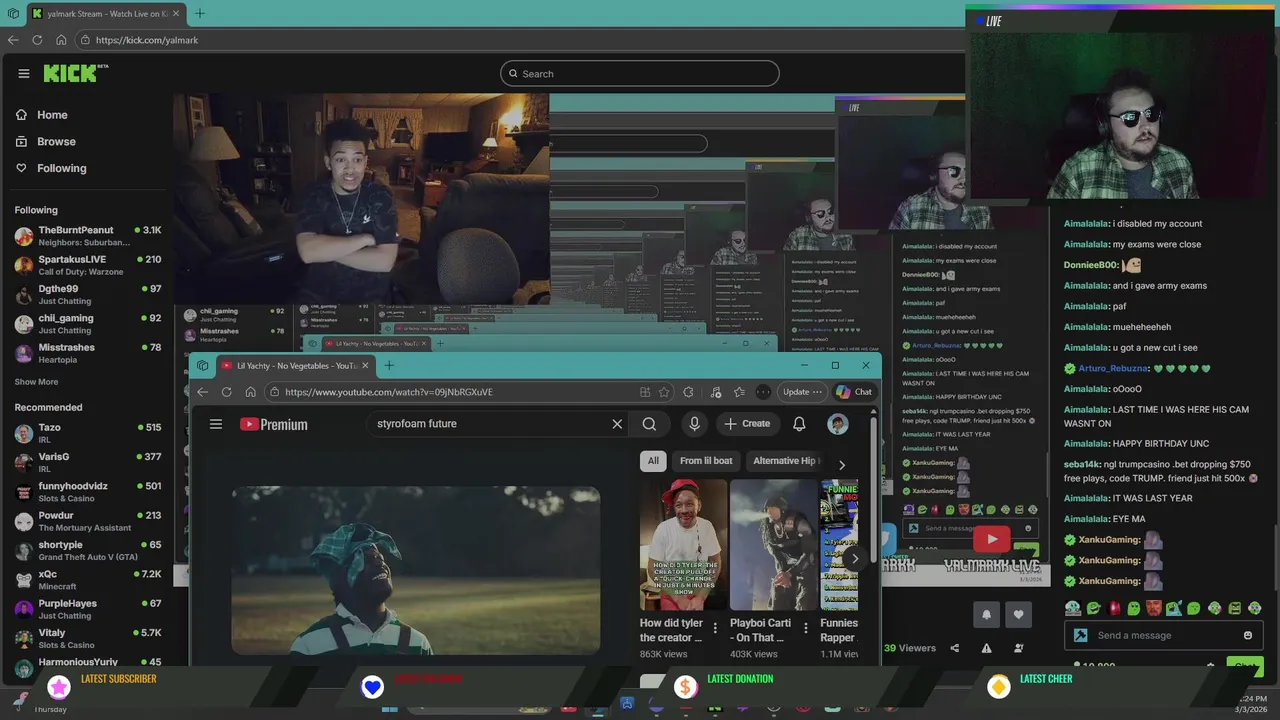
Task: Toggle the follow heart button
Action: (x=1019, y=614)
